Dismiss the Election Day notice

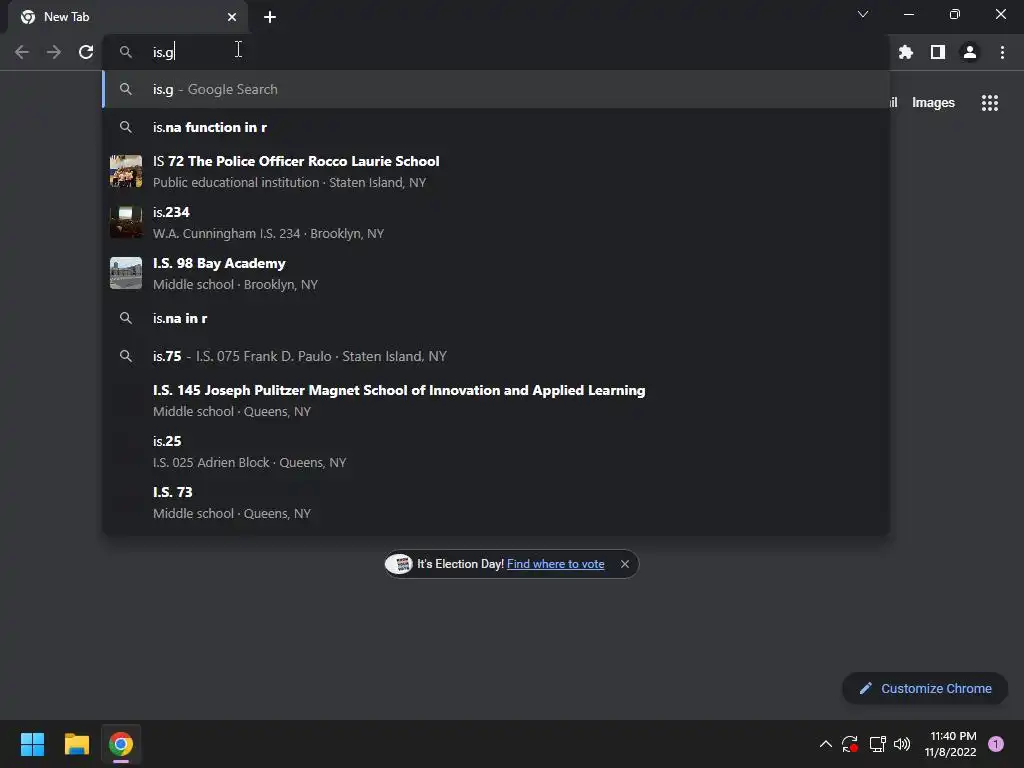point(625,564)
